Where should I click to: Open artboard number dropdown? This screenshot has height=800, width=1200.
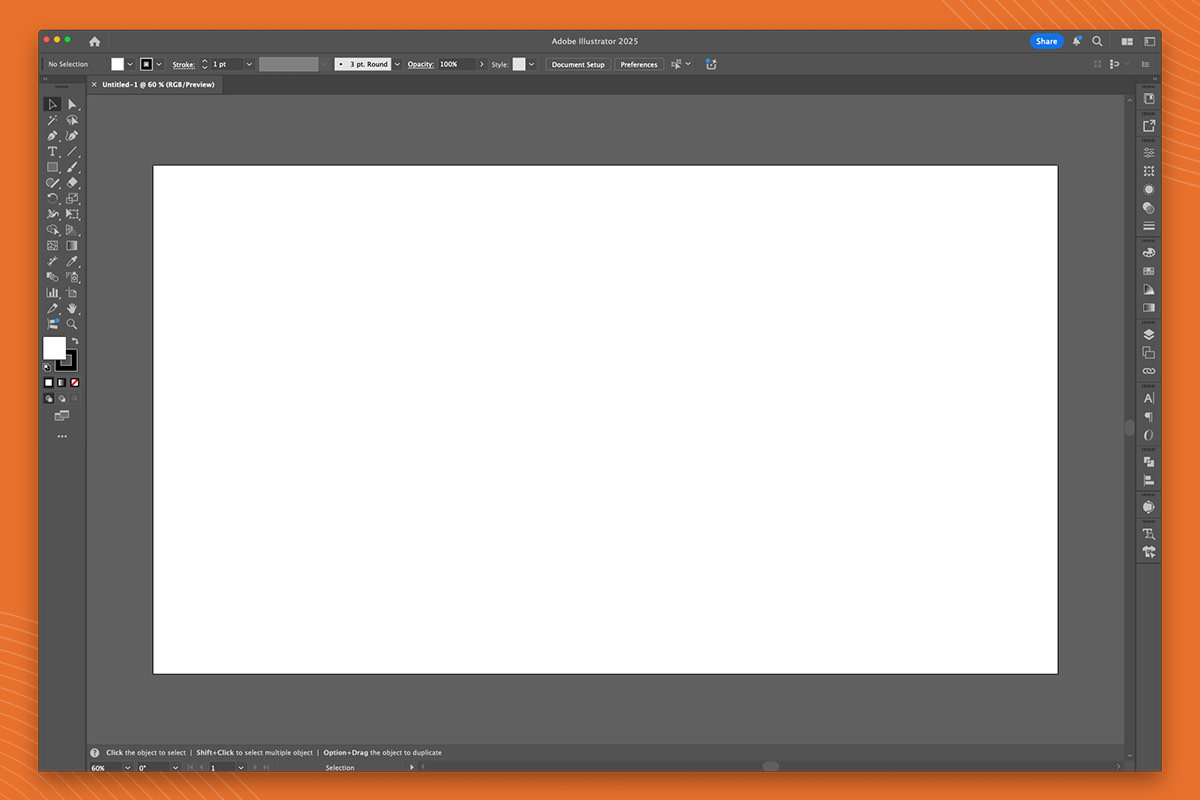point(242,767)
